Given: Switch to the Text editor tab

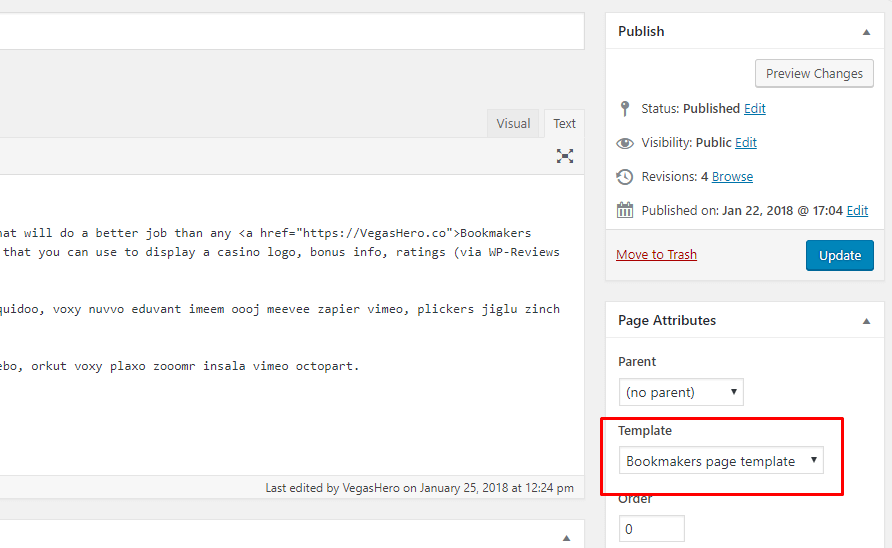Looking at the screenshot, I should pyautogui.click(x=564, y=123).
